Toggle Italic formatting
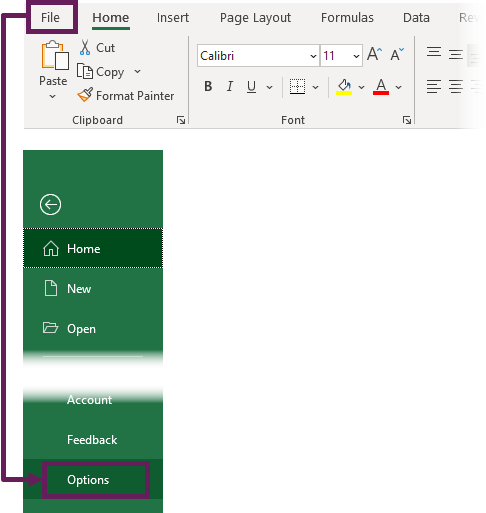The image size is (486, 513). click(230, 86)
